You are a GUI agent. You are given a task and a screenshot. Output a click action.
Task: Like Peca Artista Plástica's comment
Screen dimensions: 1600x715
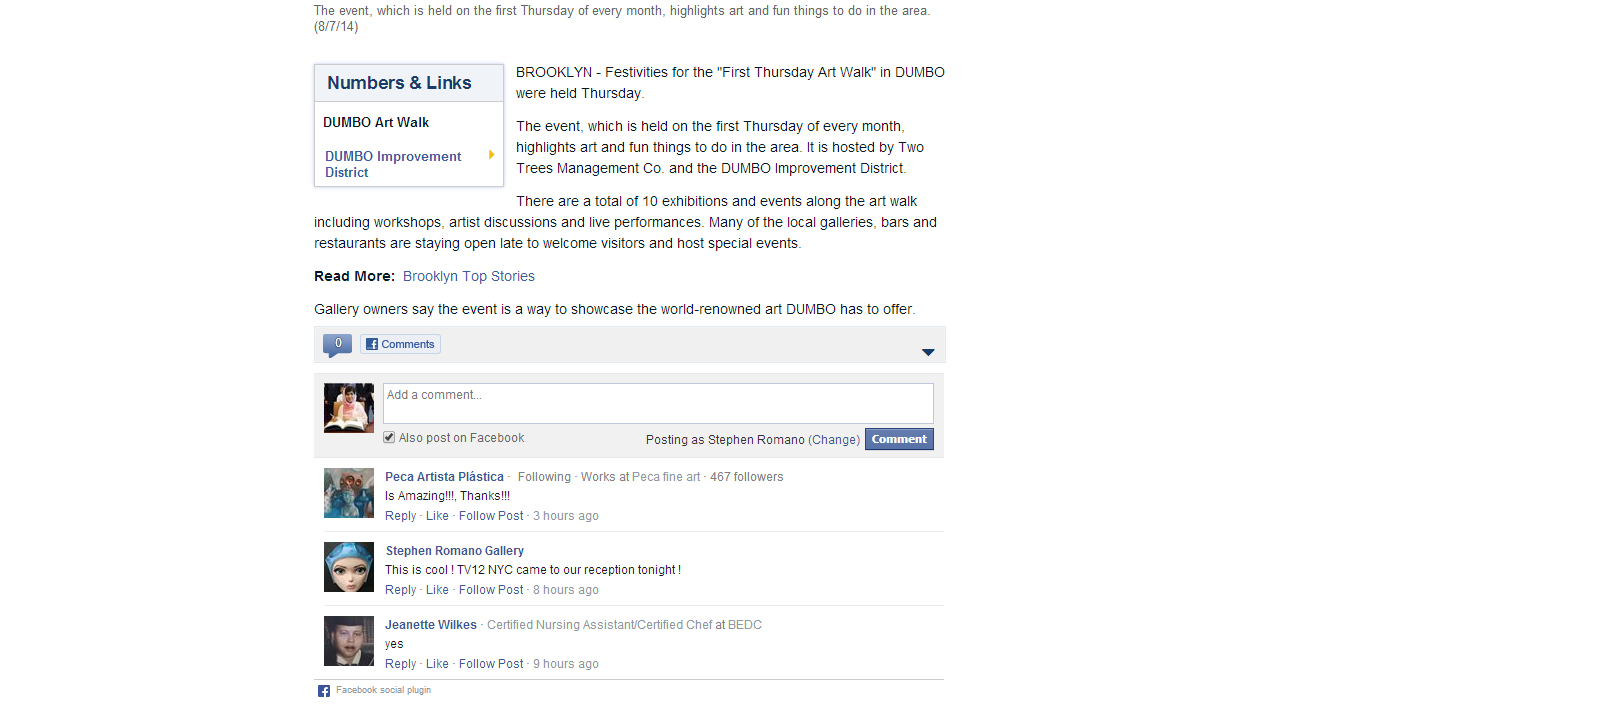click(437, 516)
